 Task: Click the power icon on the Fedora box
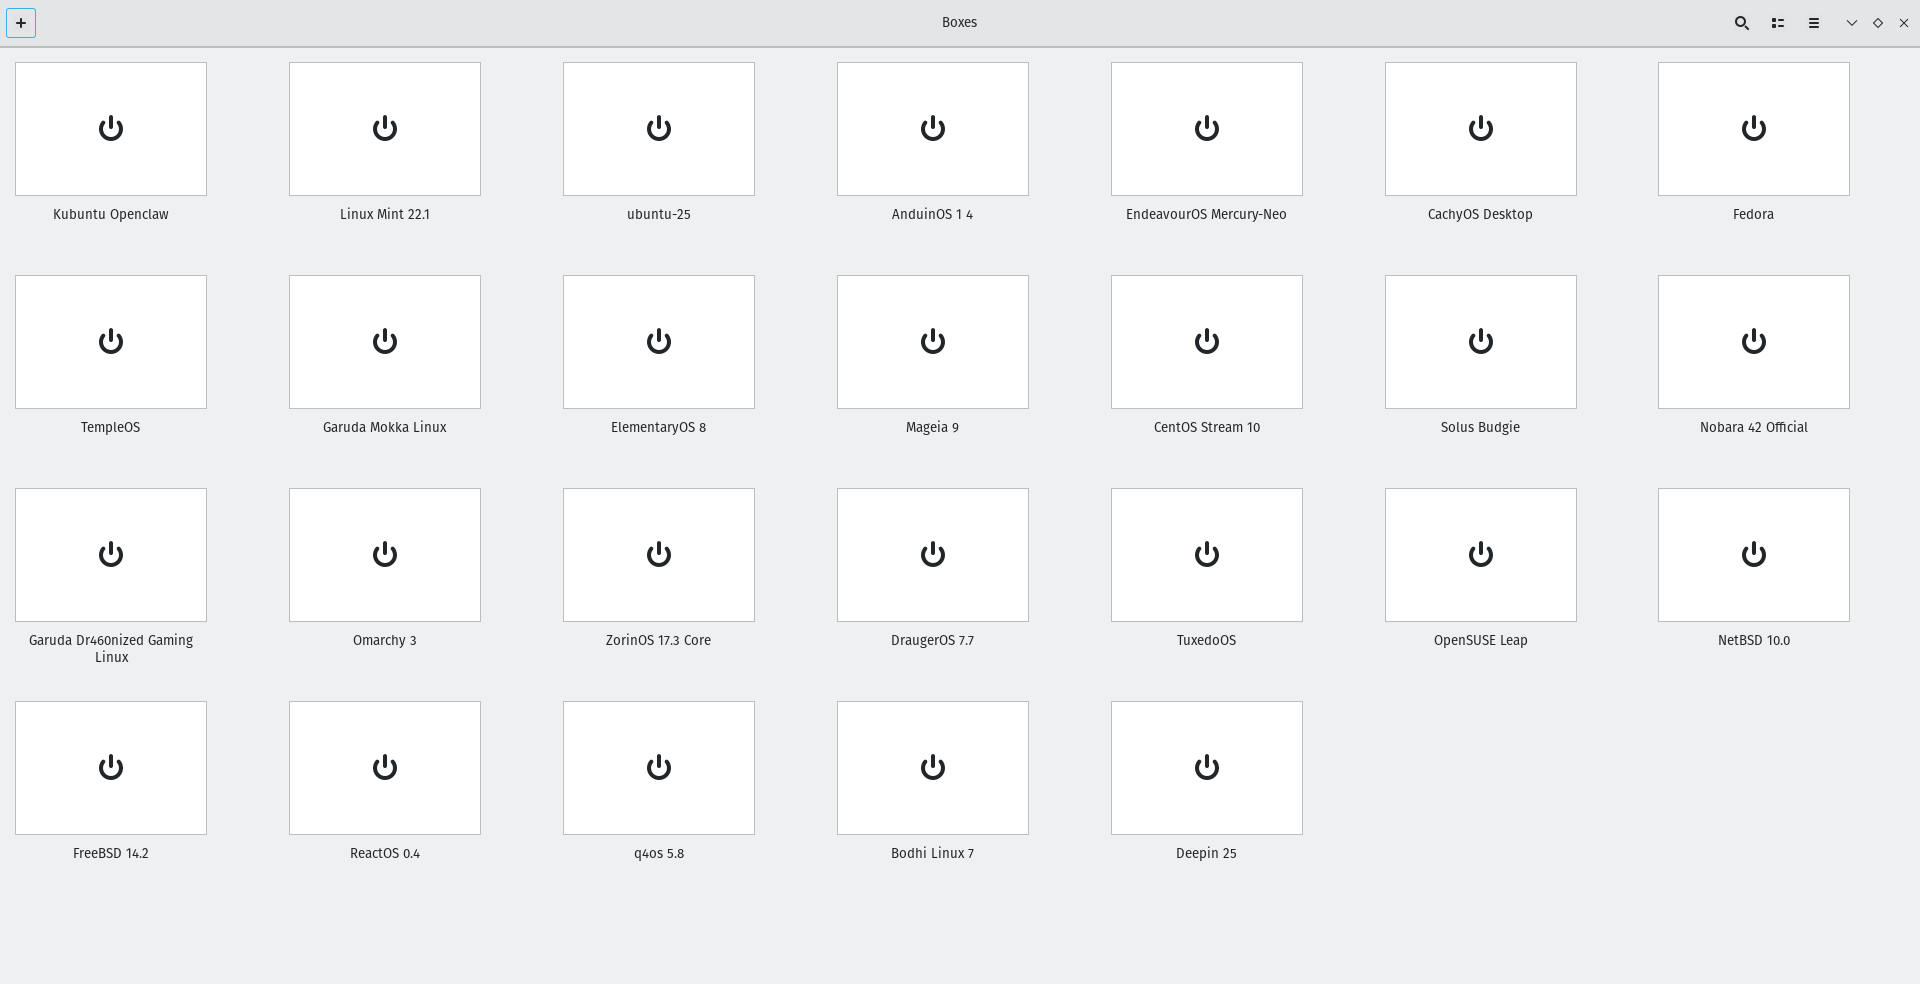pyautogui.click(x=1754, y=128)
